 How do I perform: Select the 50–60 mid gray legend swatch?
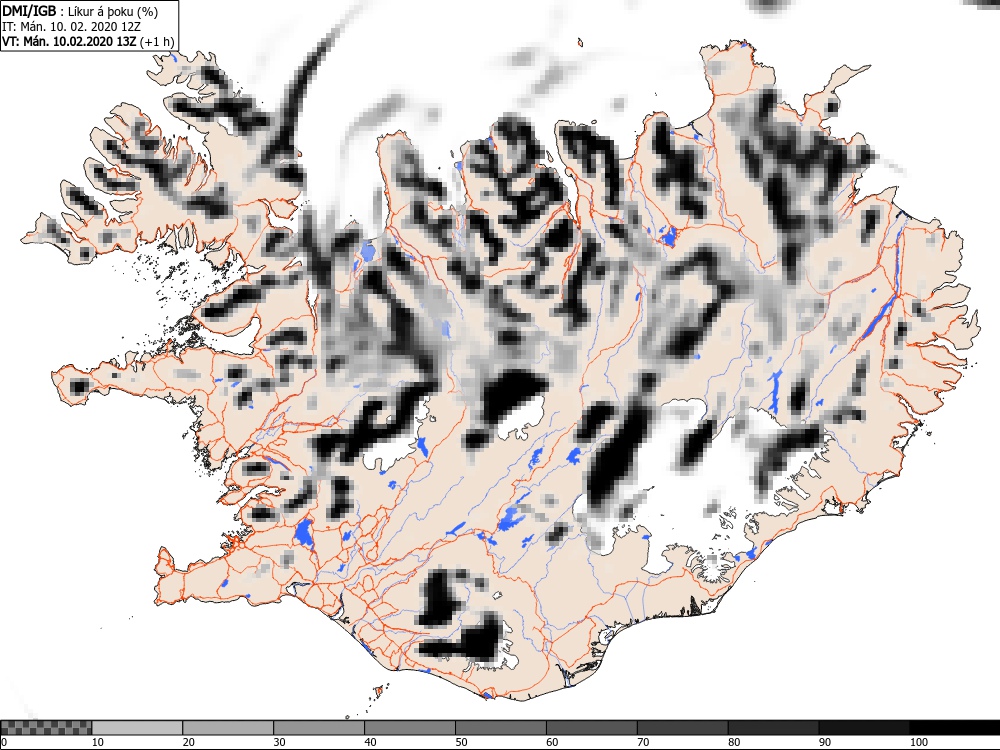click(x=501, y=728)
